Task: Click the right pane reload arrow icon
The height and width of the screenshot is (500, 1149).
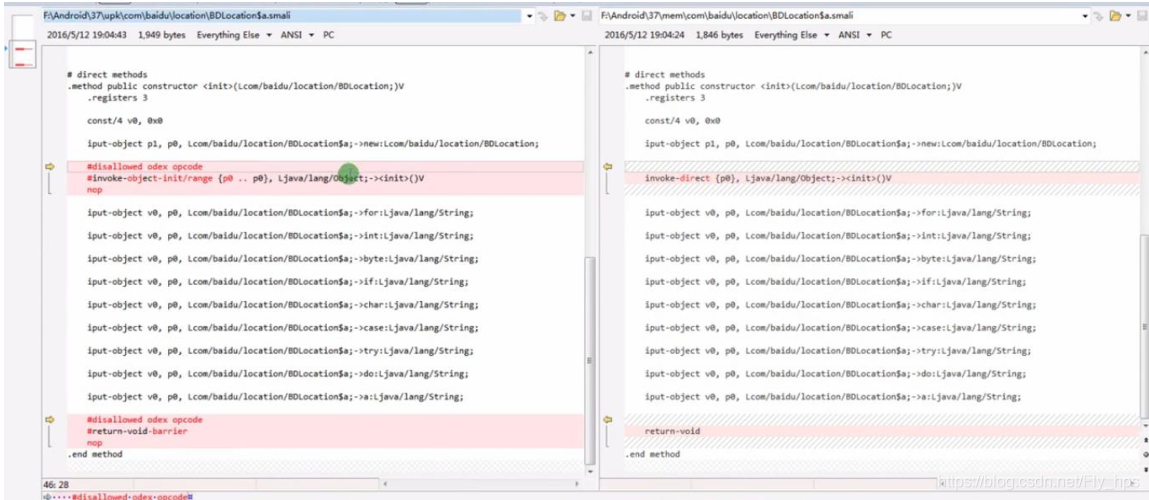Action: [x=1100, y=15]
